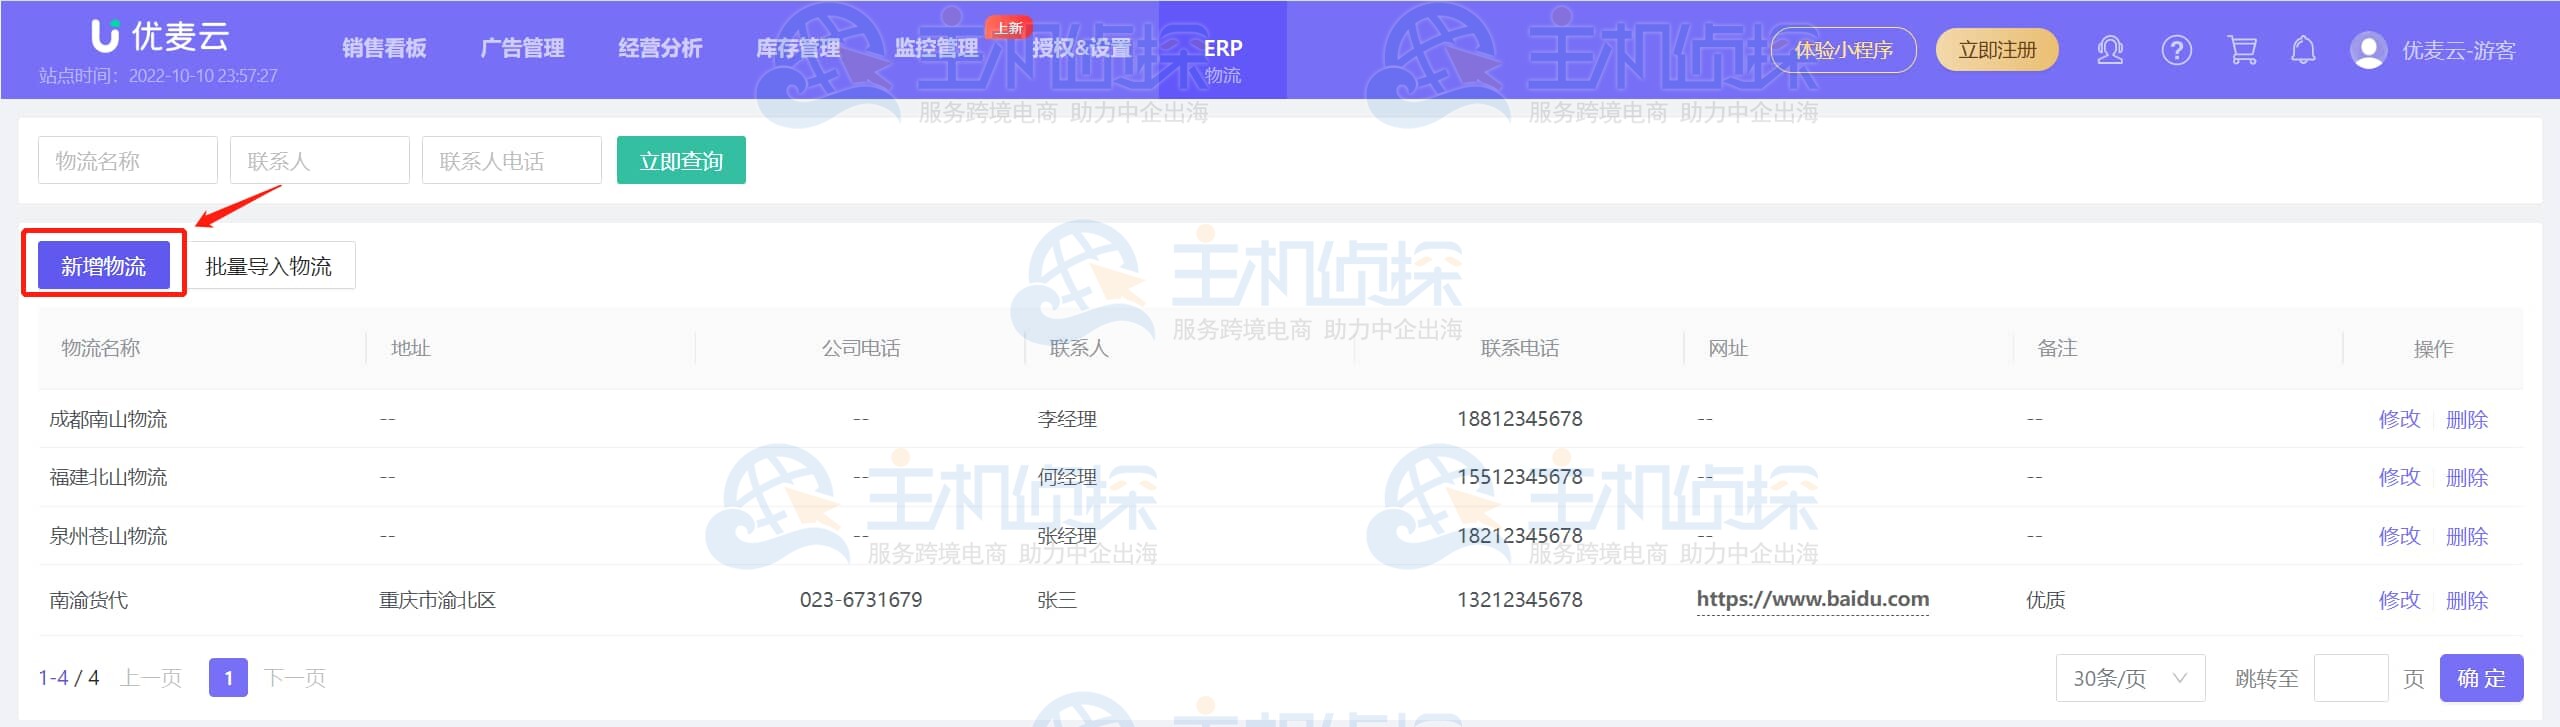Click 修改 for 成都南山物流
The width and height of the screenshot is (2560, 727).
pyautogui.click(x=2400, y=419)
